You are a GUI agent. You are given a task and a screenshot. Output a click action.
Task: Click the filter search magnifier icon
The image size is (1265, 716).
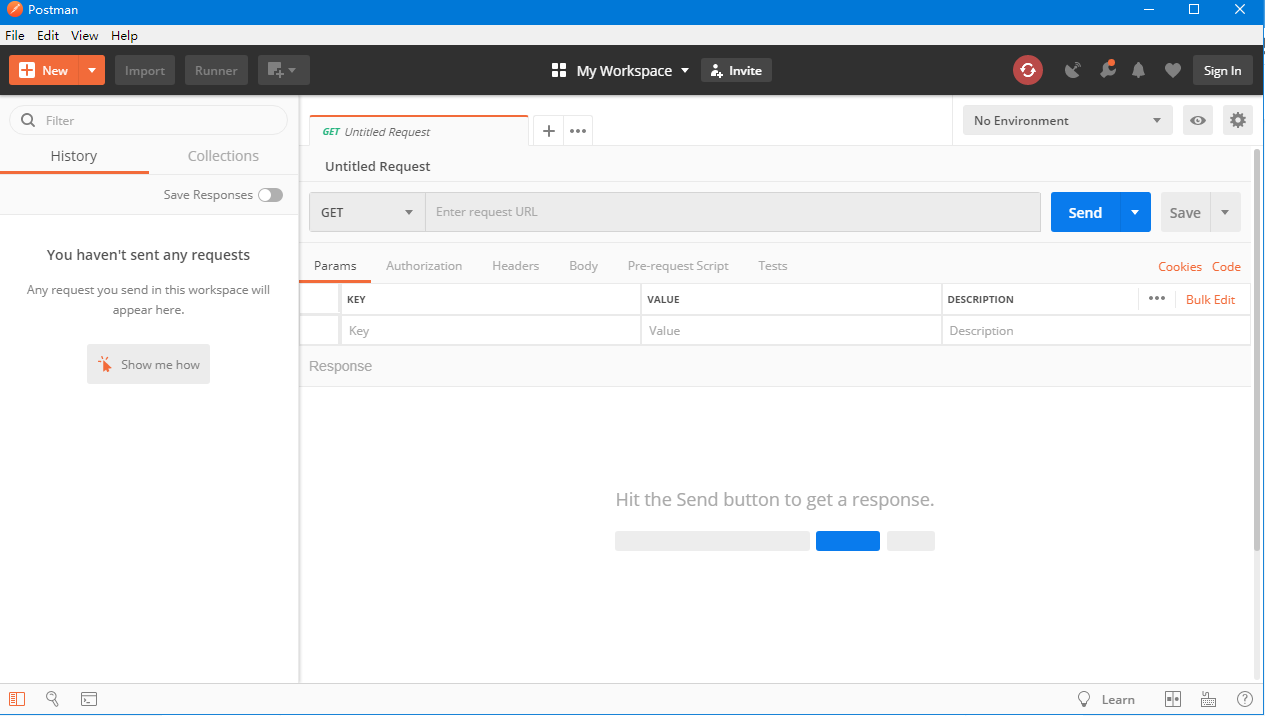(28, 120)
